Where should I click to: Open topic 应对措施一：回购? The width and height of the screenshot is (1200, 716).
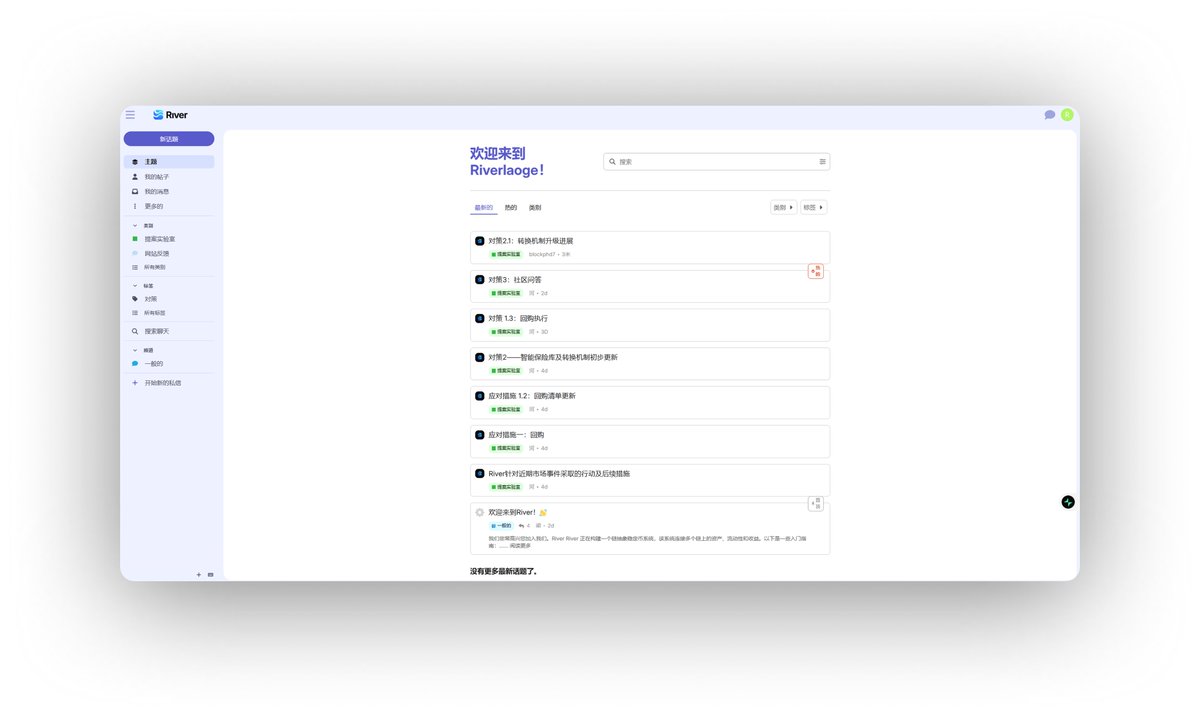(516, 435)
